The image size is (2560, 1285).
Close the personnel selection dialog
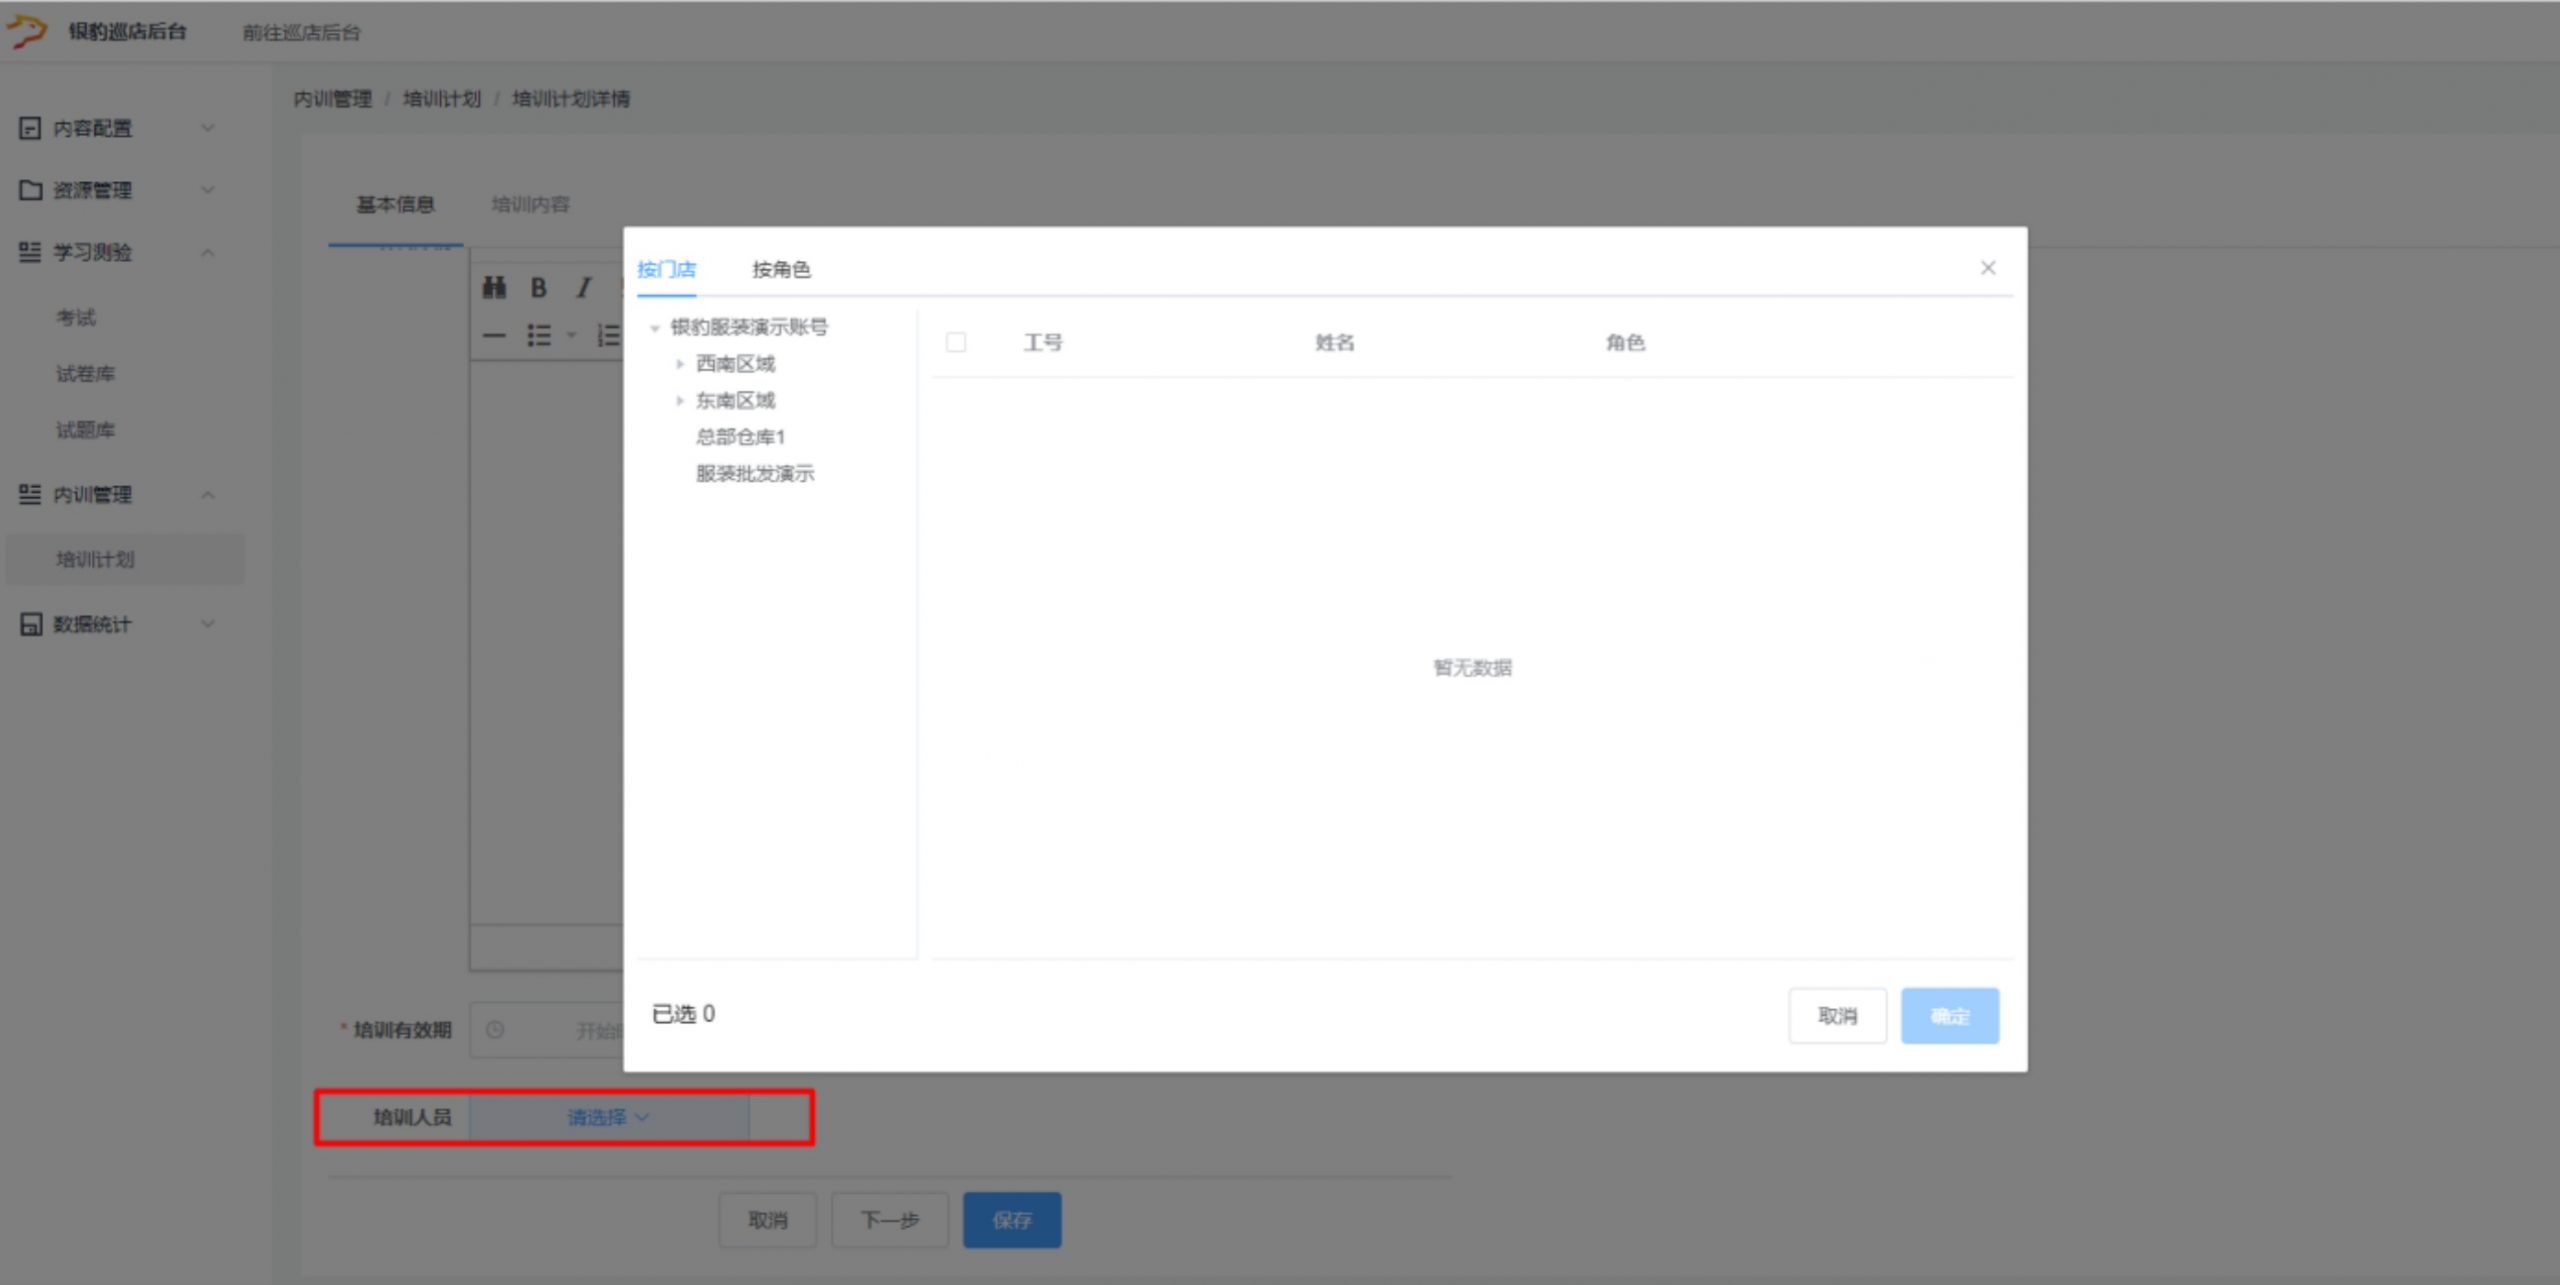[1987, 267]
